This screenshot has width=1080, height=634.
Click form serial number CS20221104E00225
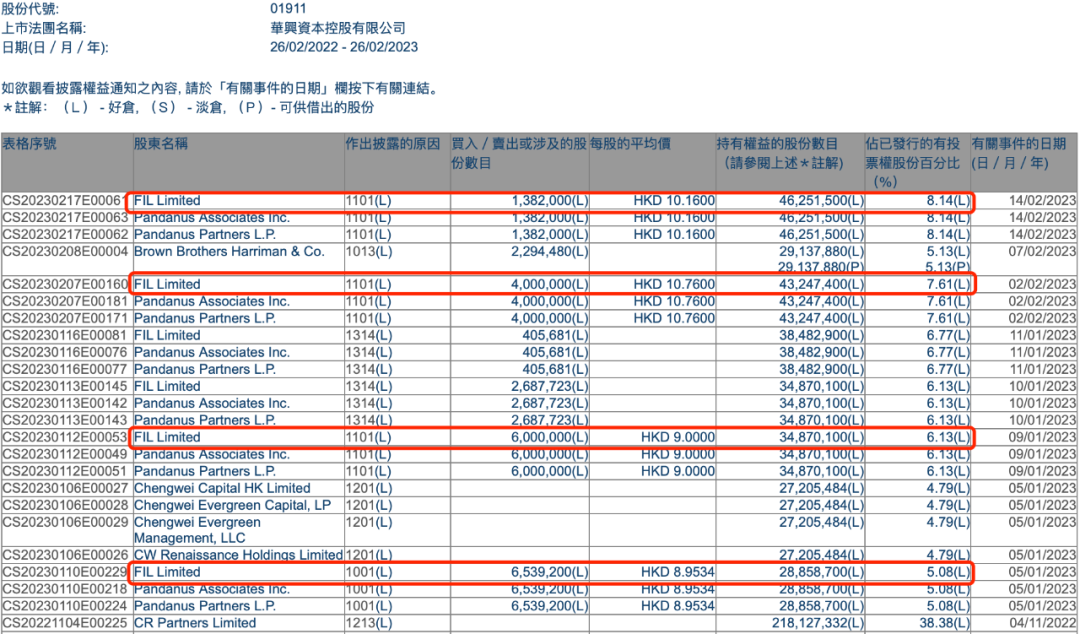[x=65, y=623]
